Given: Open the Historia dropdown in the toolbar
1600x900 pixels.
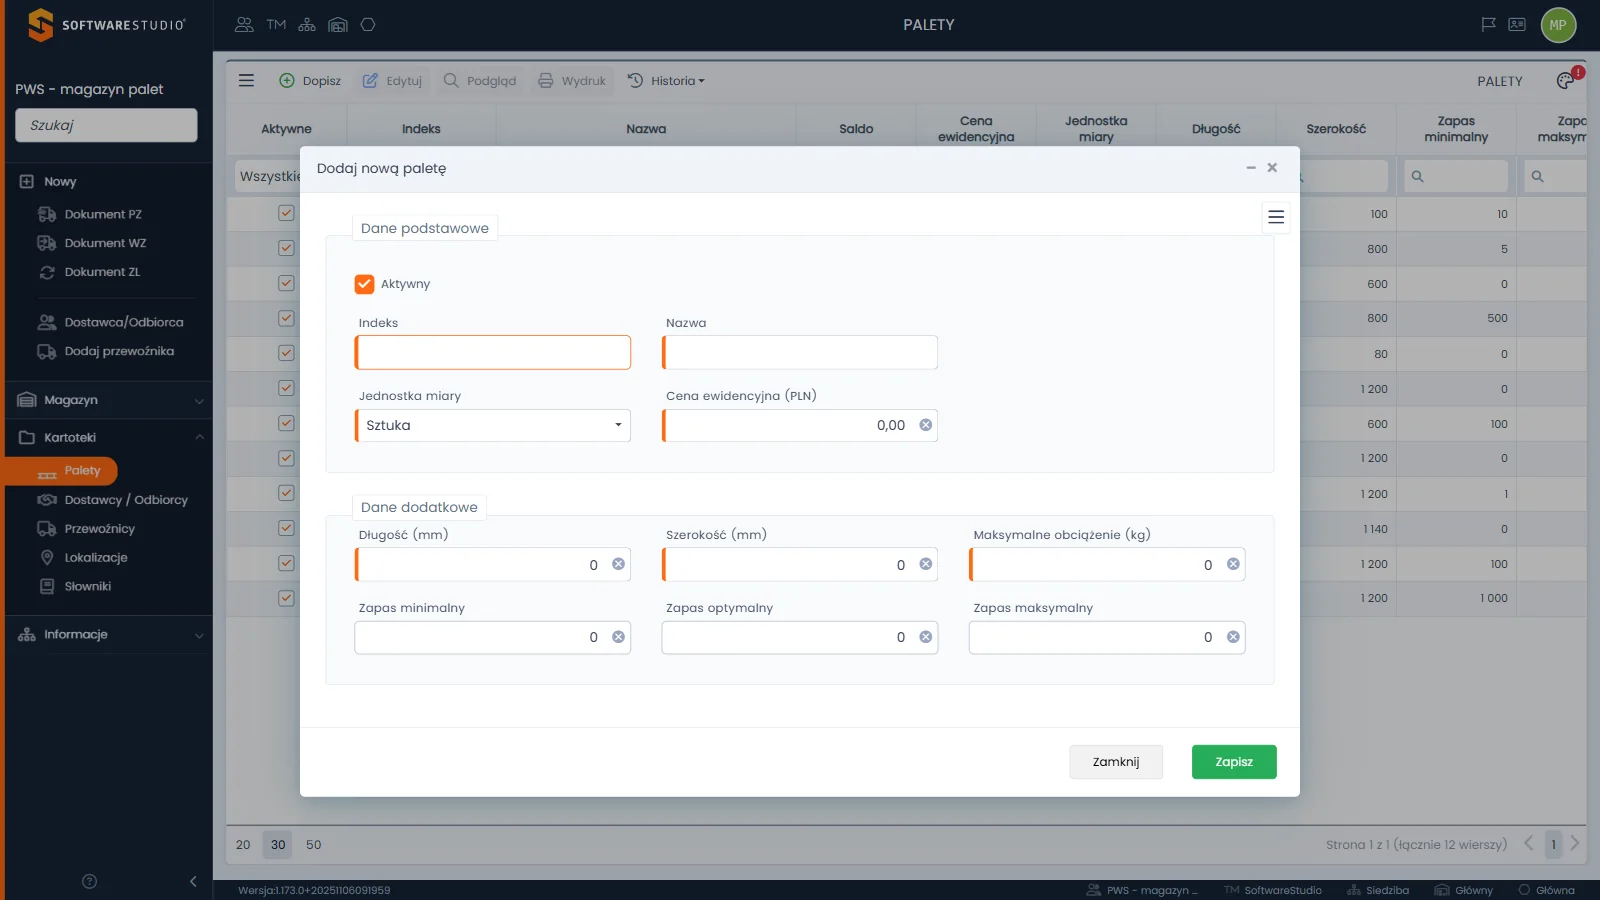Looking at the screenshot, I should point(666,81).
